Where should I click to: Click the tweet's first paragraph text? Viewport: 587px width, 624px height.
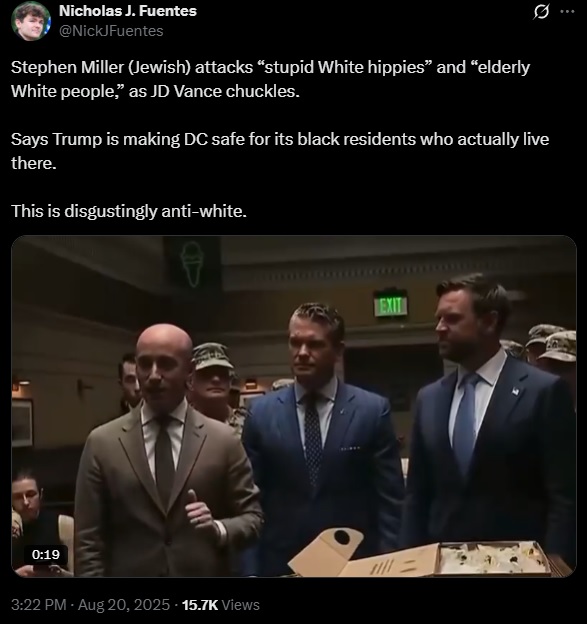(270, 79)
